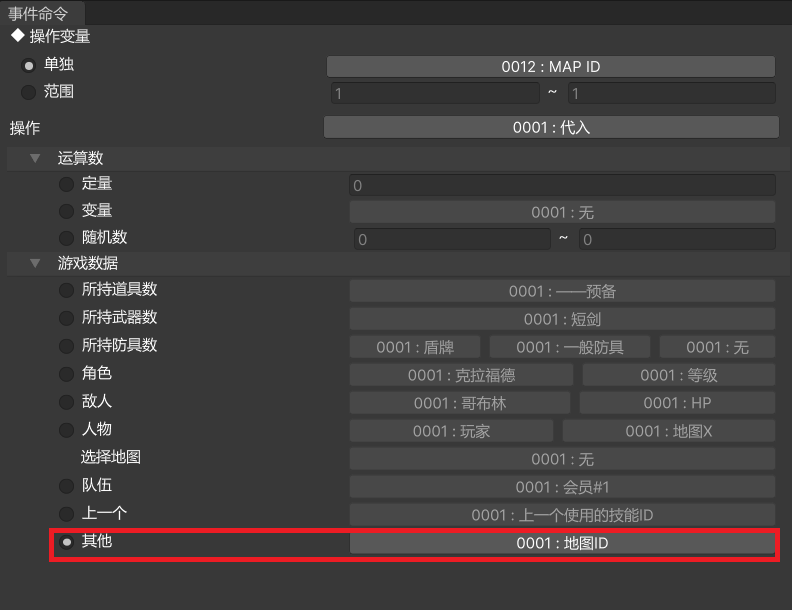The image size is (792, 610).
Task: Open the 0001 : 地图ID dropdown
Action: point(562,543)
